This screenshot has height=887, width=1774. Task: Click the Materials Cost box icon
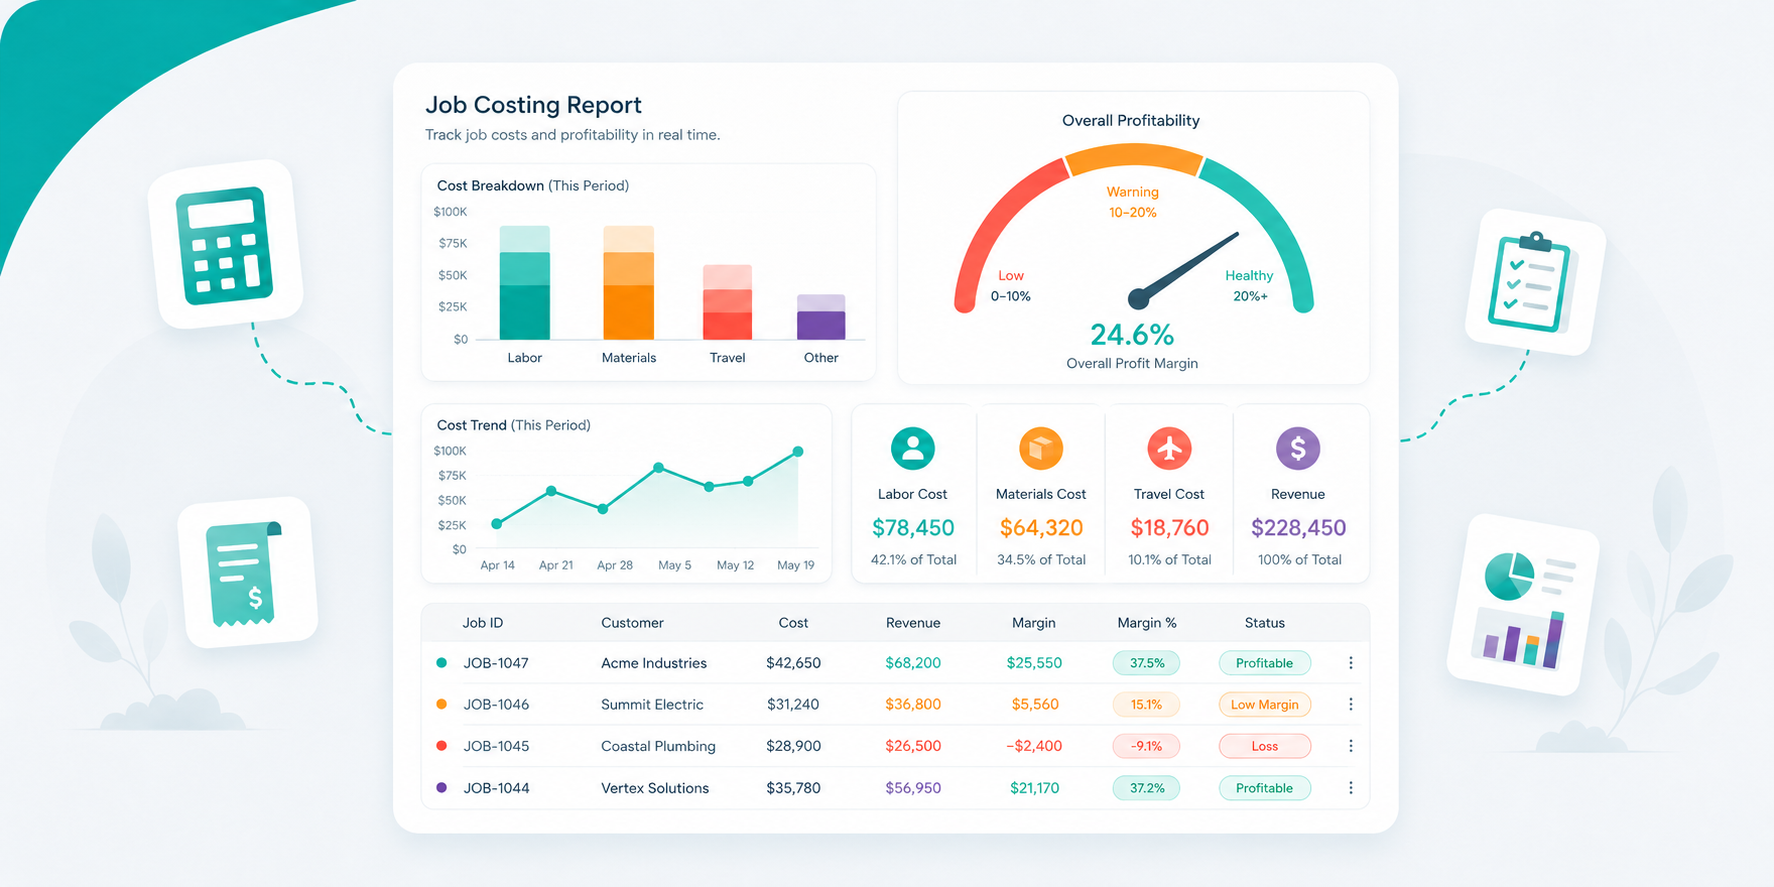coord(1041,449)
